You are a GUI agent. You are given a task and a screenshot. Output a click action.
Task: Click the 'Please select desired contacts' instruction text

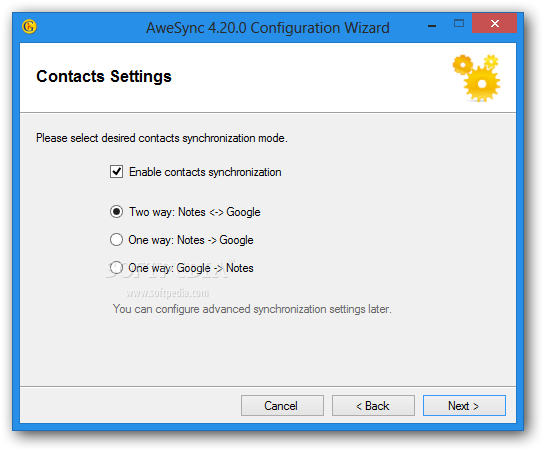pos(162,138)
